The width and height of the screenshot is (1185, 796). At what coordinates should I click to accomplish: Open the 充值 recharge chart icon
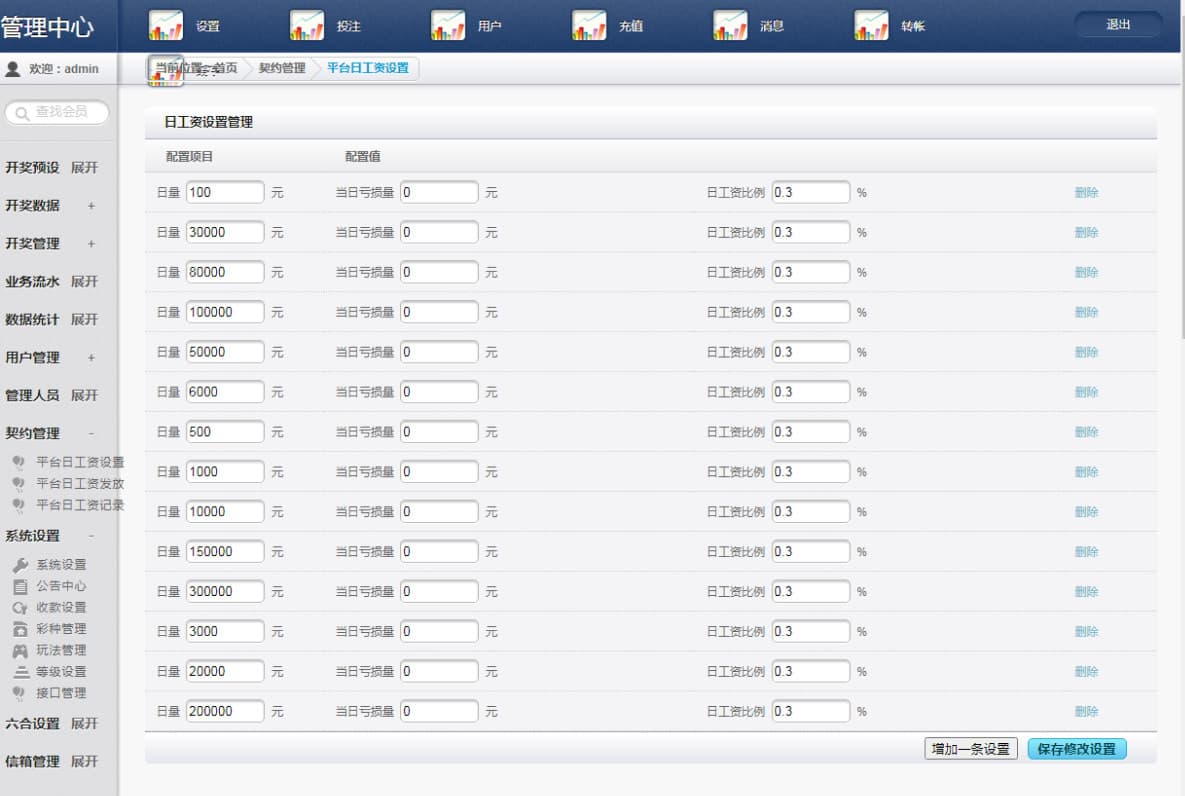(589, 25)
